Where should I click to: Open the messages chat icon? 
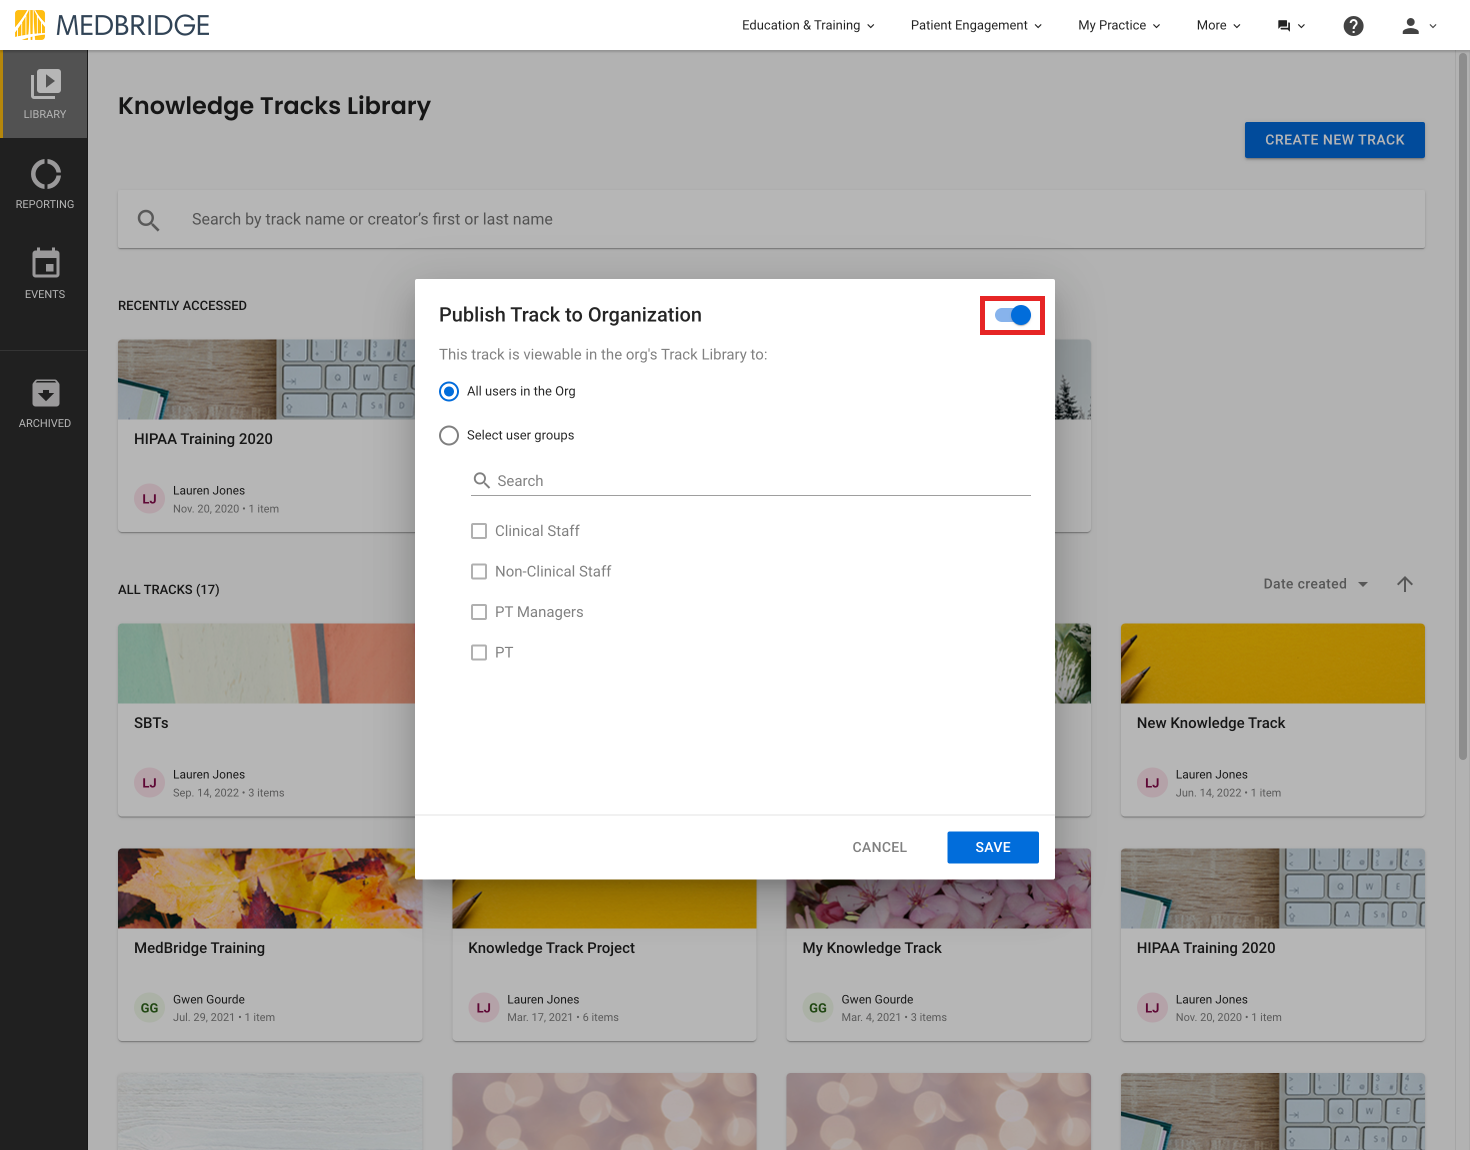pyautogui.click(x=1285, y=25)
